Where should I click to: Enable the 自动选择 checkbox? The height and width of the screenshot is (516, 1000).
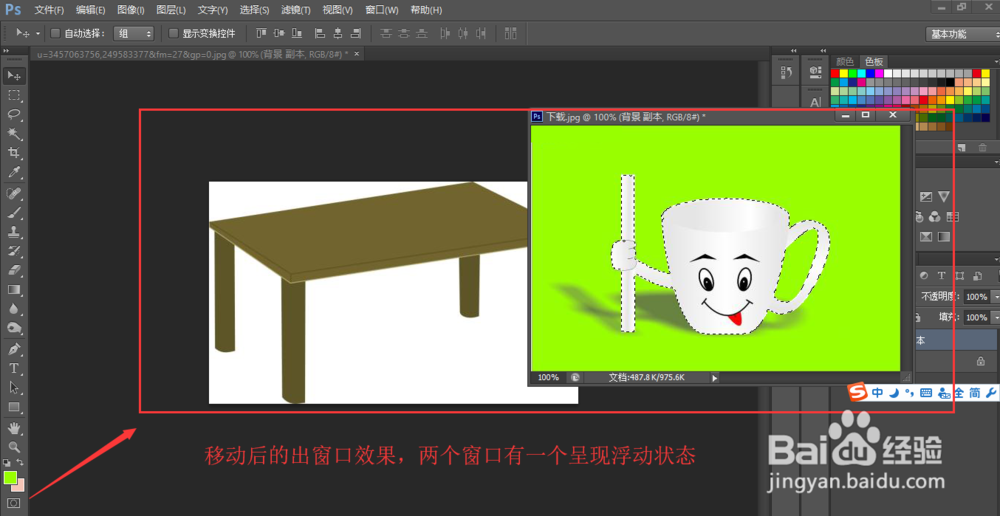pyautogui.click(x=55, y=33)
